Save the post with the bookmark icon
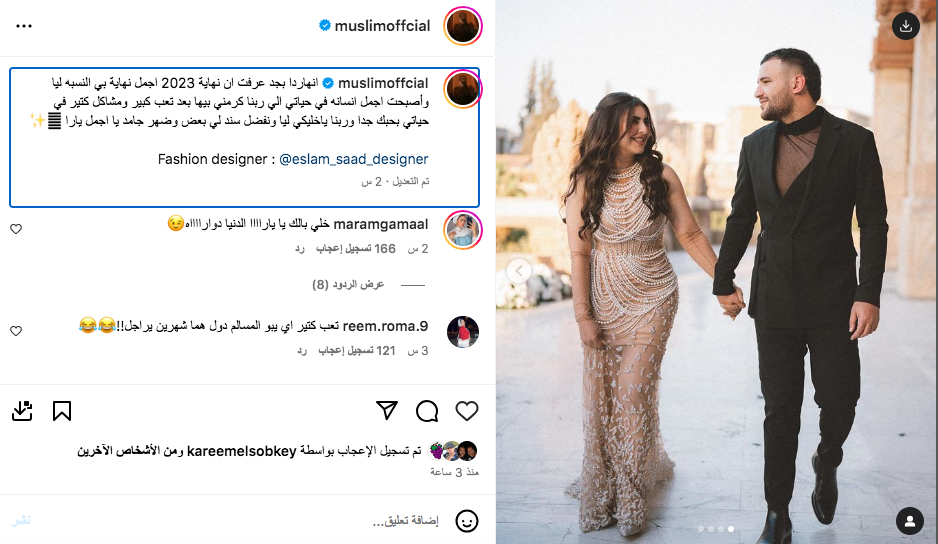 62,411
